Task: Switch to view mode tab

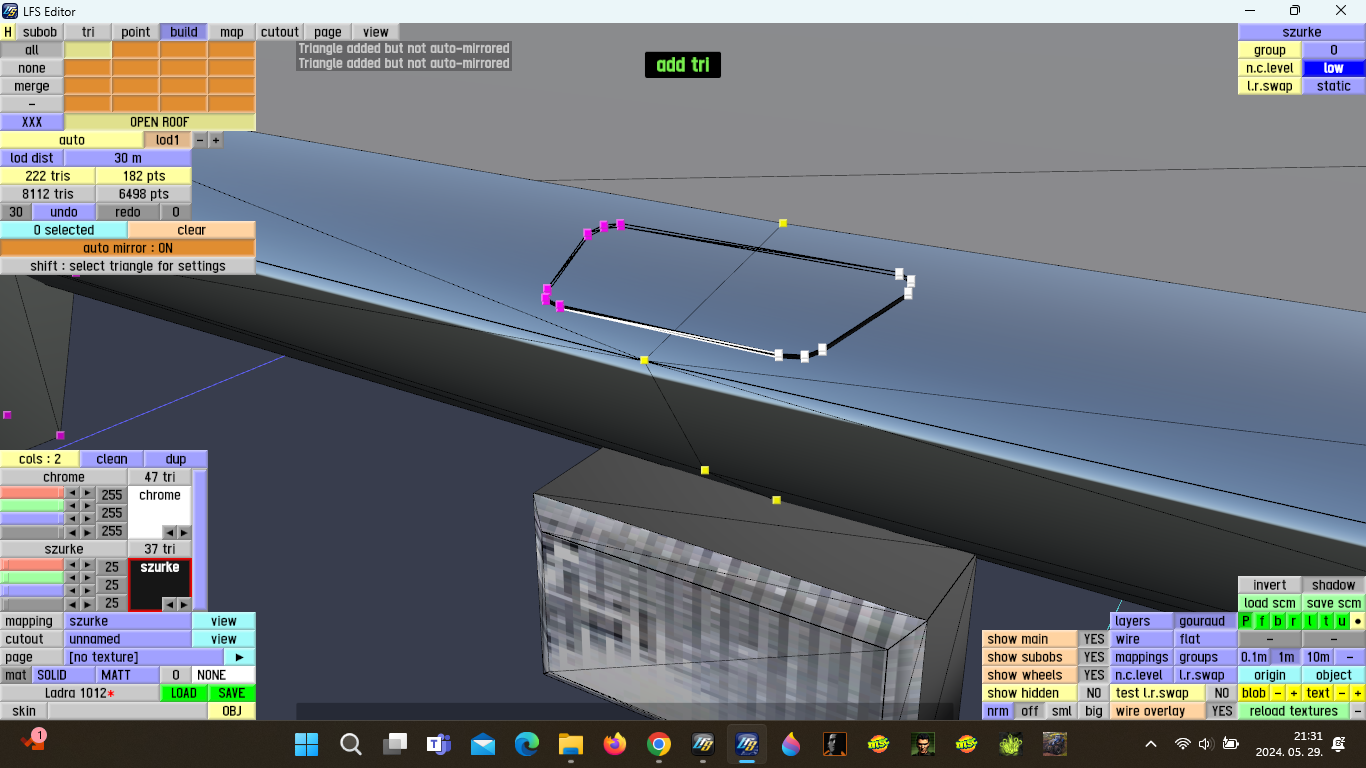Action: pyautogui.click(x=376, y=32)
